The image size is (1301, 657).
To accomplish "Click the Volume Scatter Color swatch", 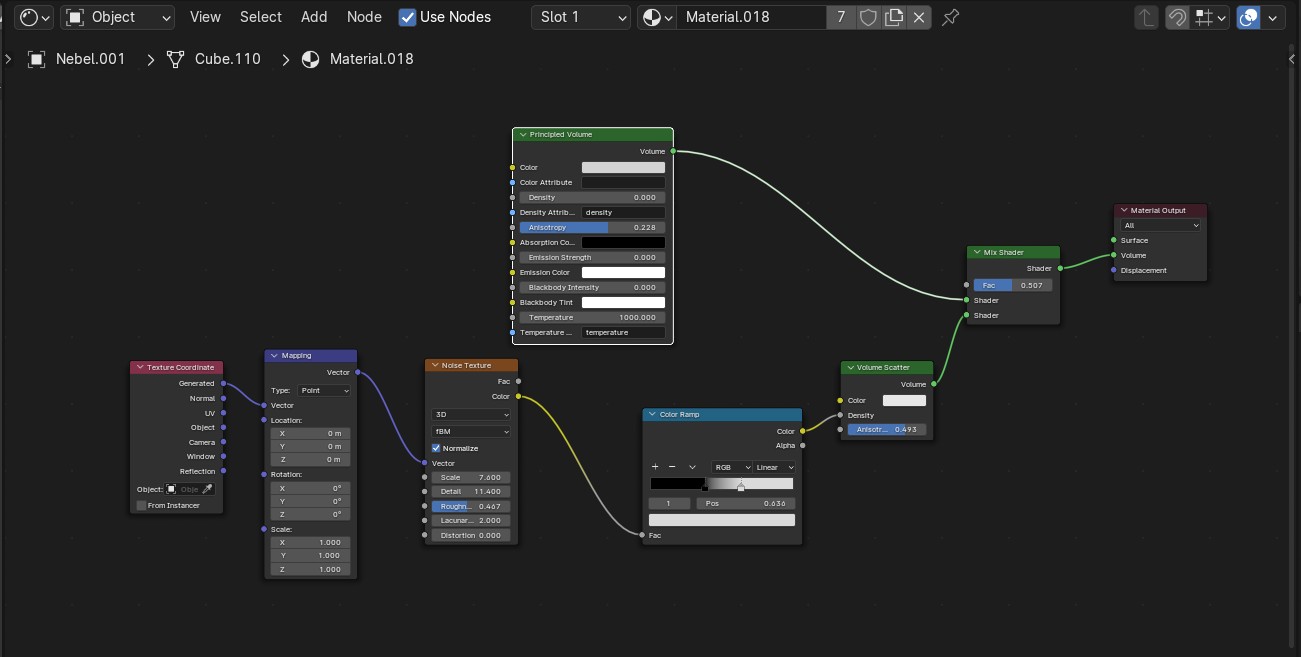I will (x=904, y=400).
